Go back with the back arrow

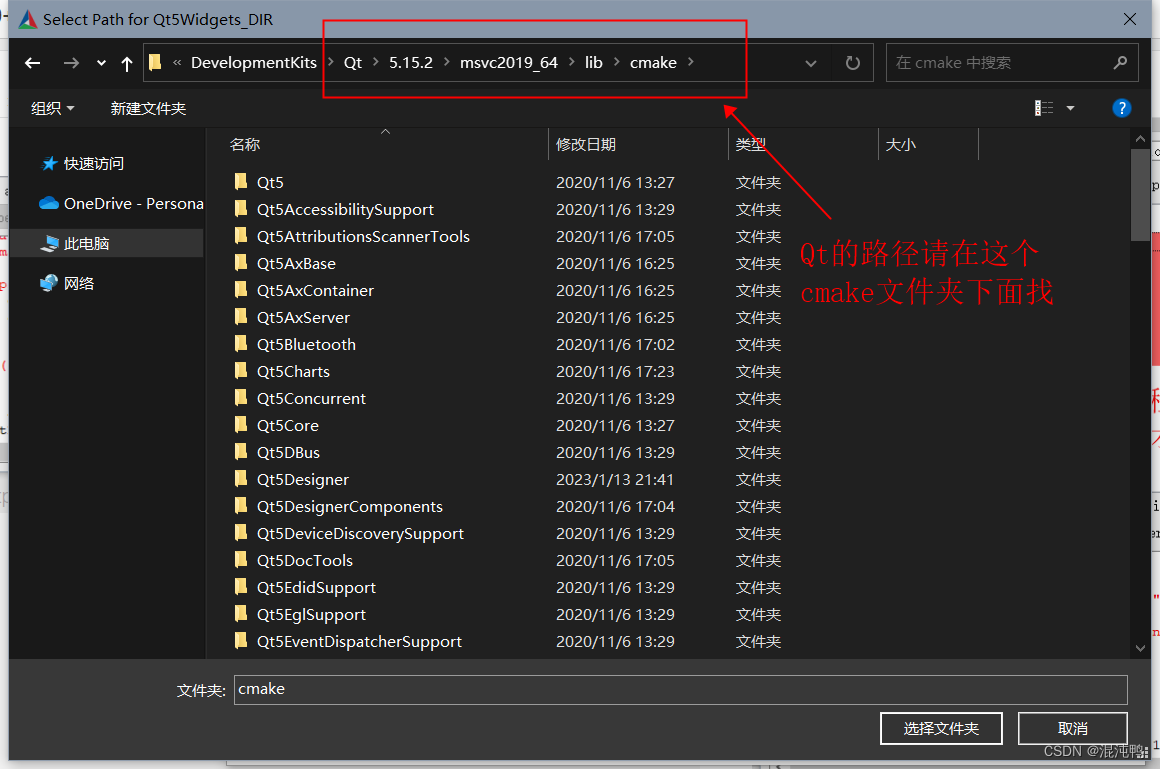click(x=32, y=63)
